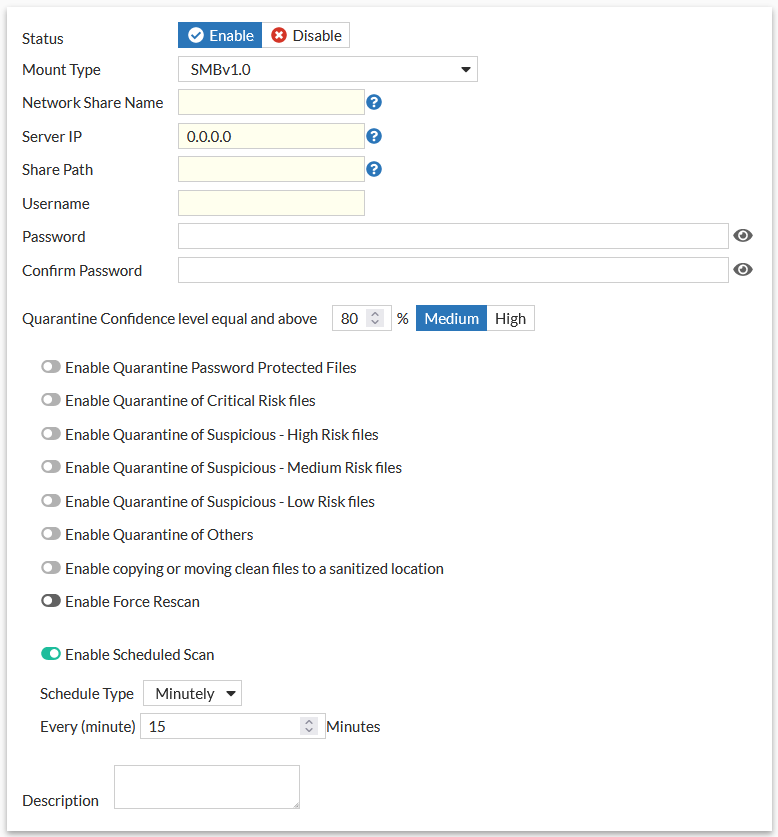Turn on Enable Force Rescan switch
Viewport: 778px width, 837px height.
pyautogui.click(x=51, y=602)
